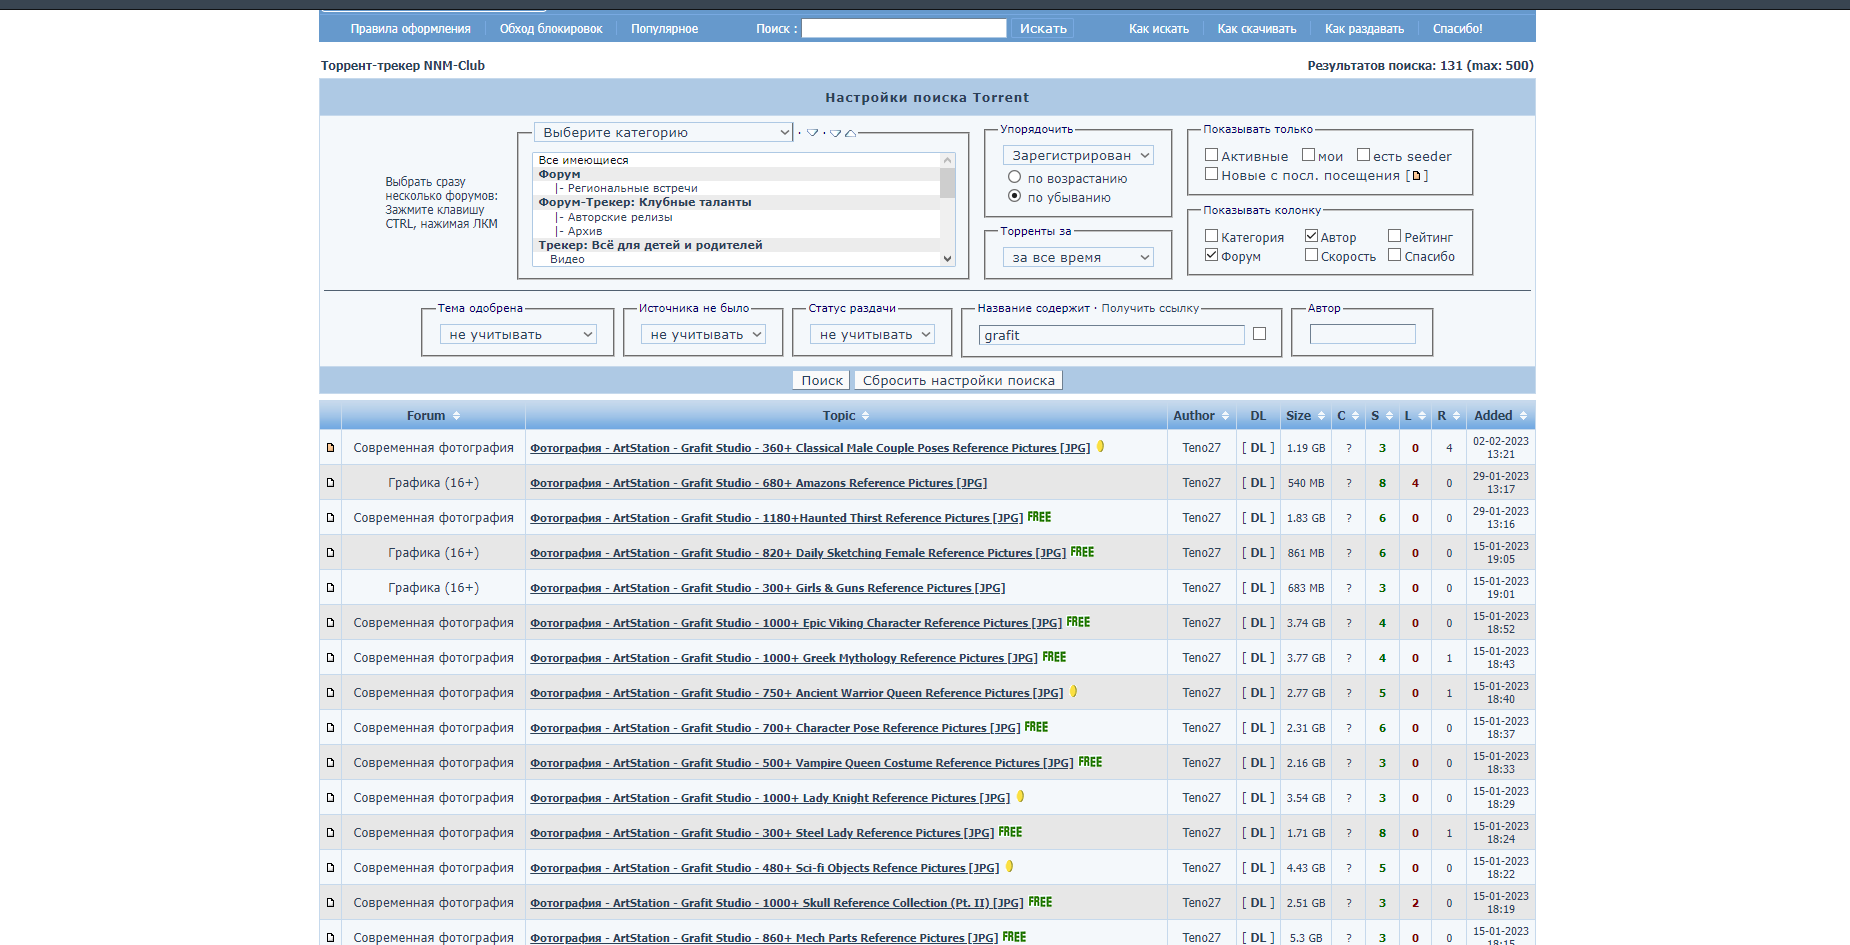Sort results by the Size column arrows

(1321, 416)
